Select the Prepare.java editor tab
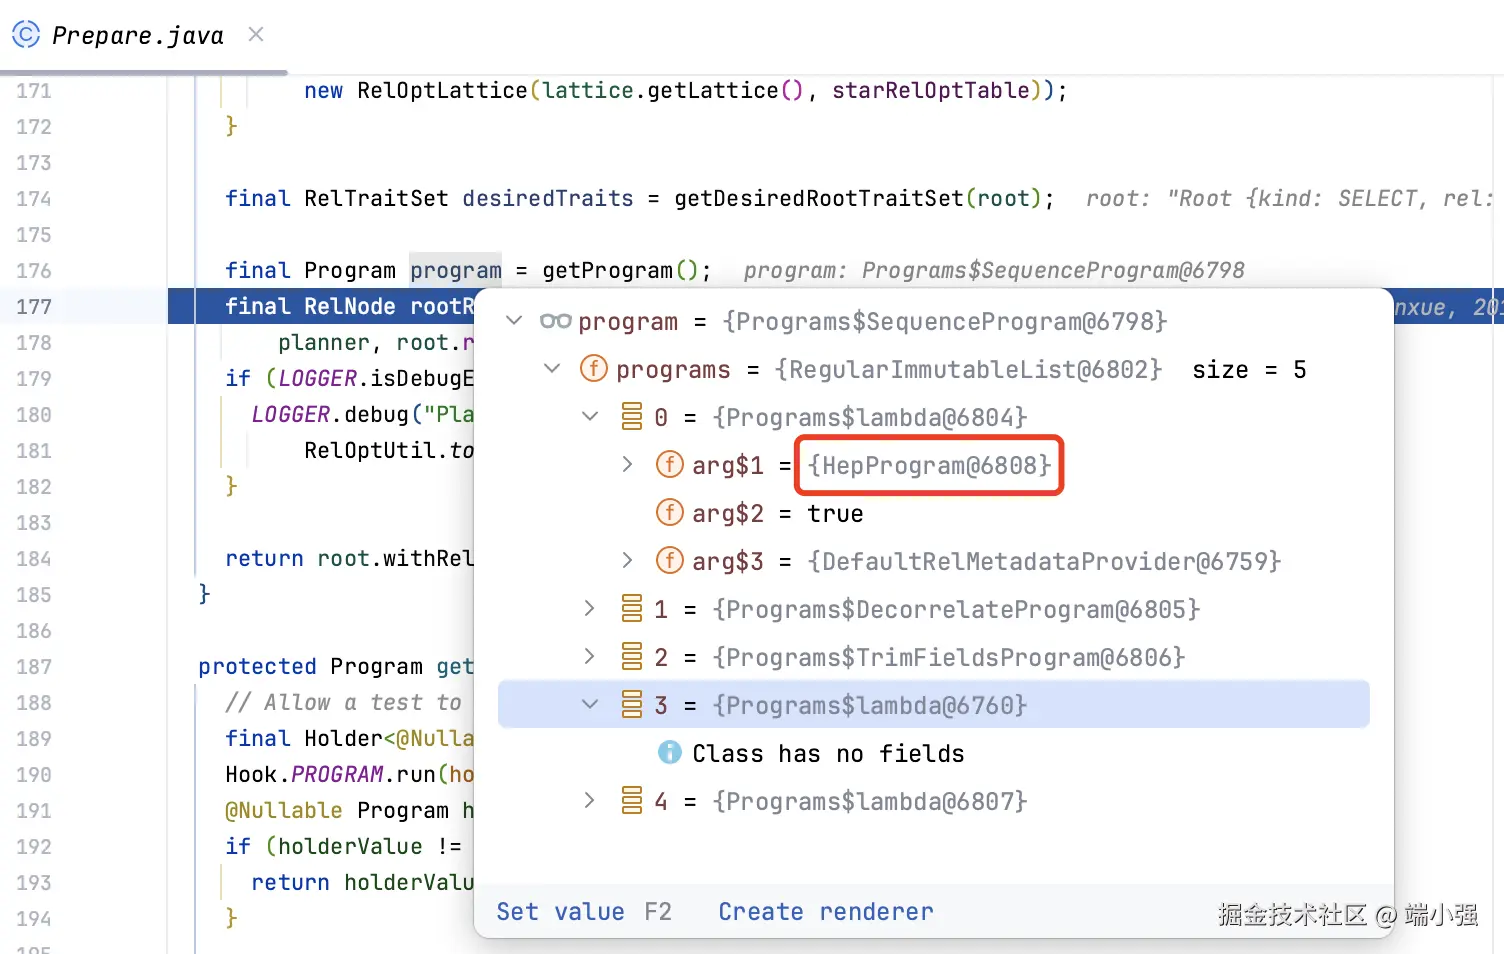This screenshot has height=954, width=1504. 140,35
